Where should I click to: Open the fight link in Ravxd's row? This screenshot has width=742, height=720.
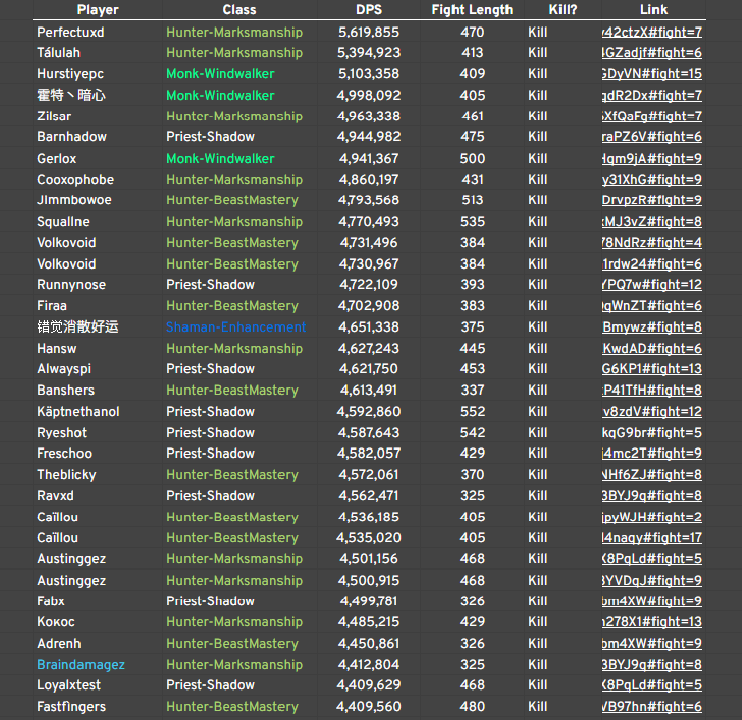tap(652, 495)
